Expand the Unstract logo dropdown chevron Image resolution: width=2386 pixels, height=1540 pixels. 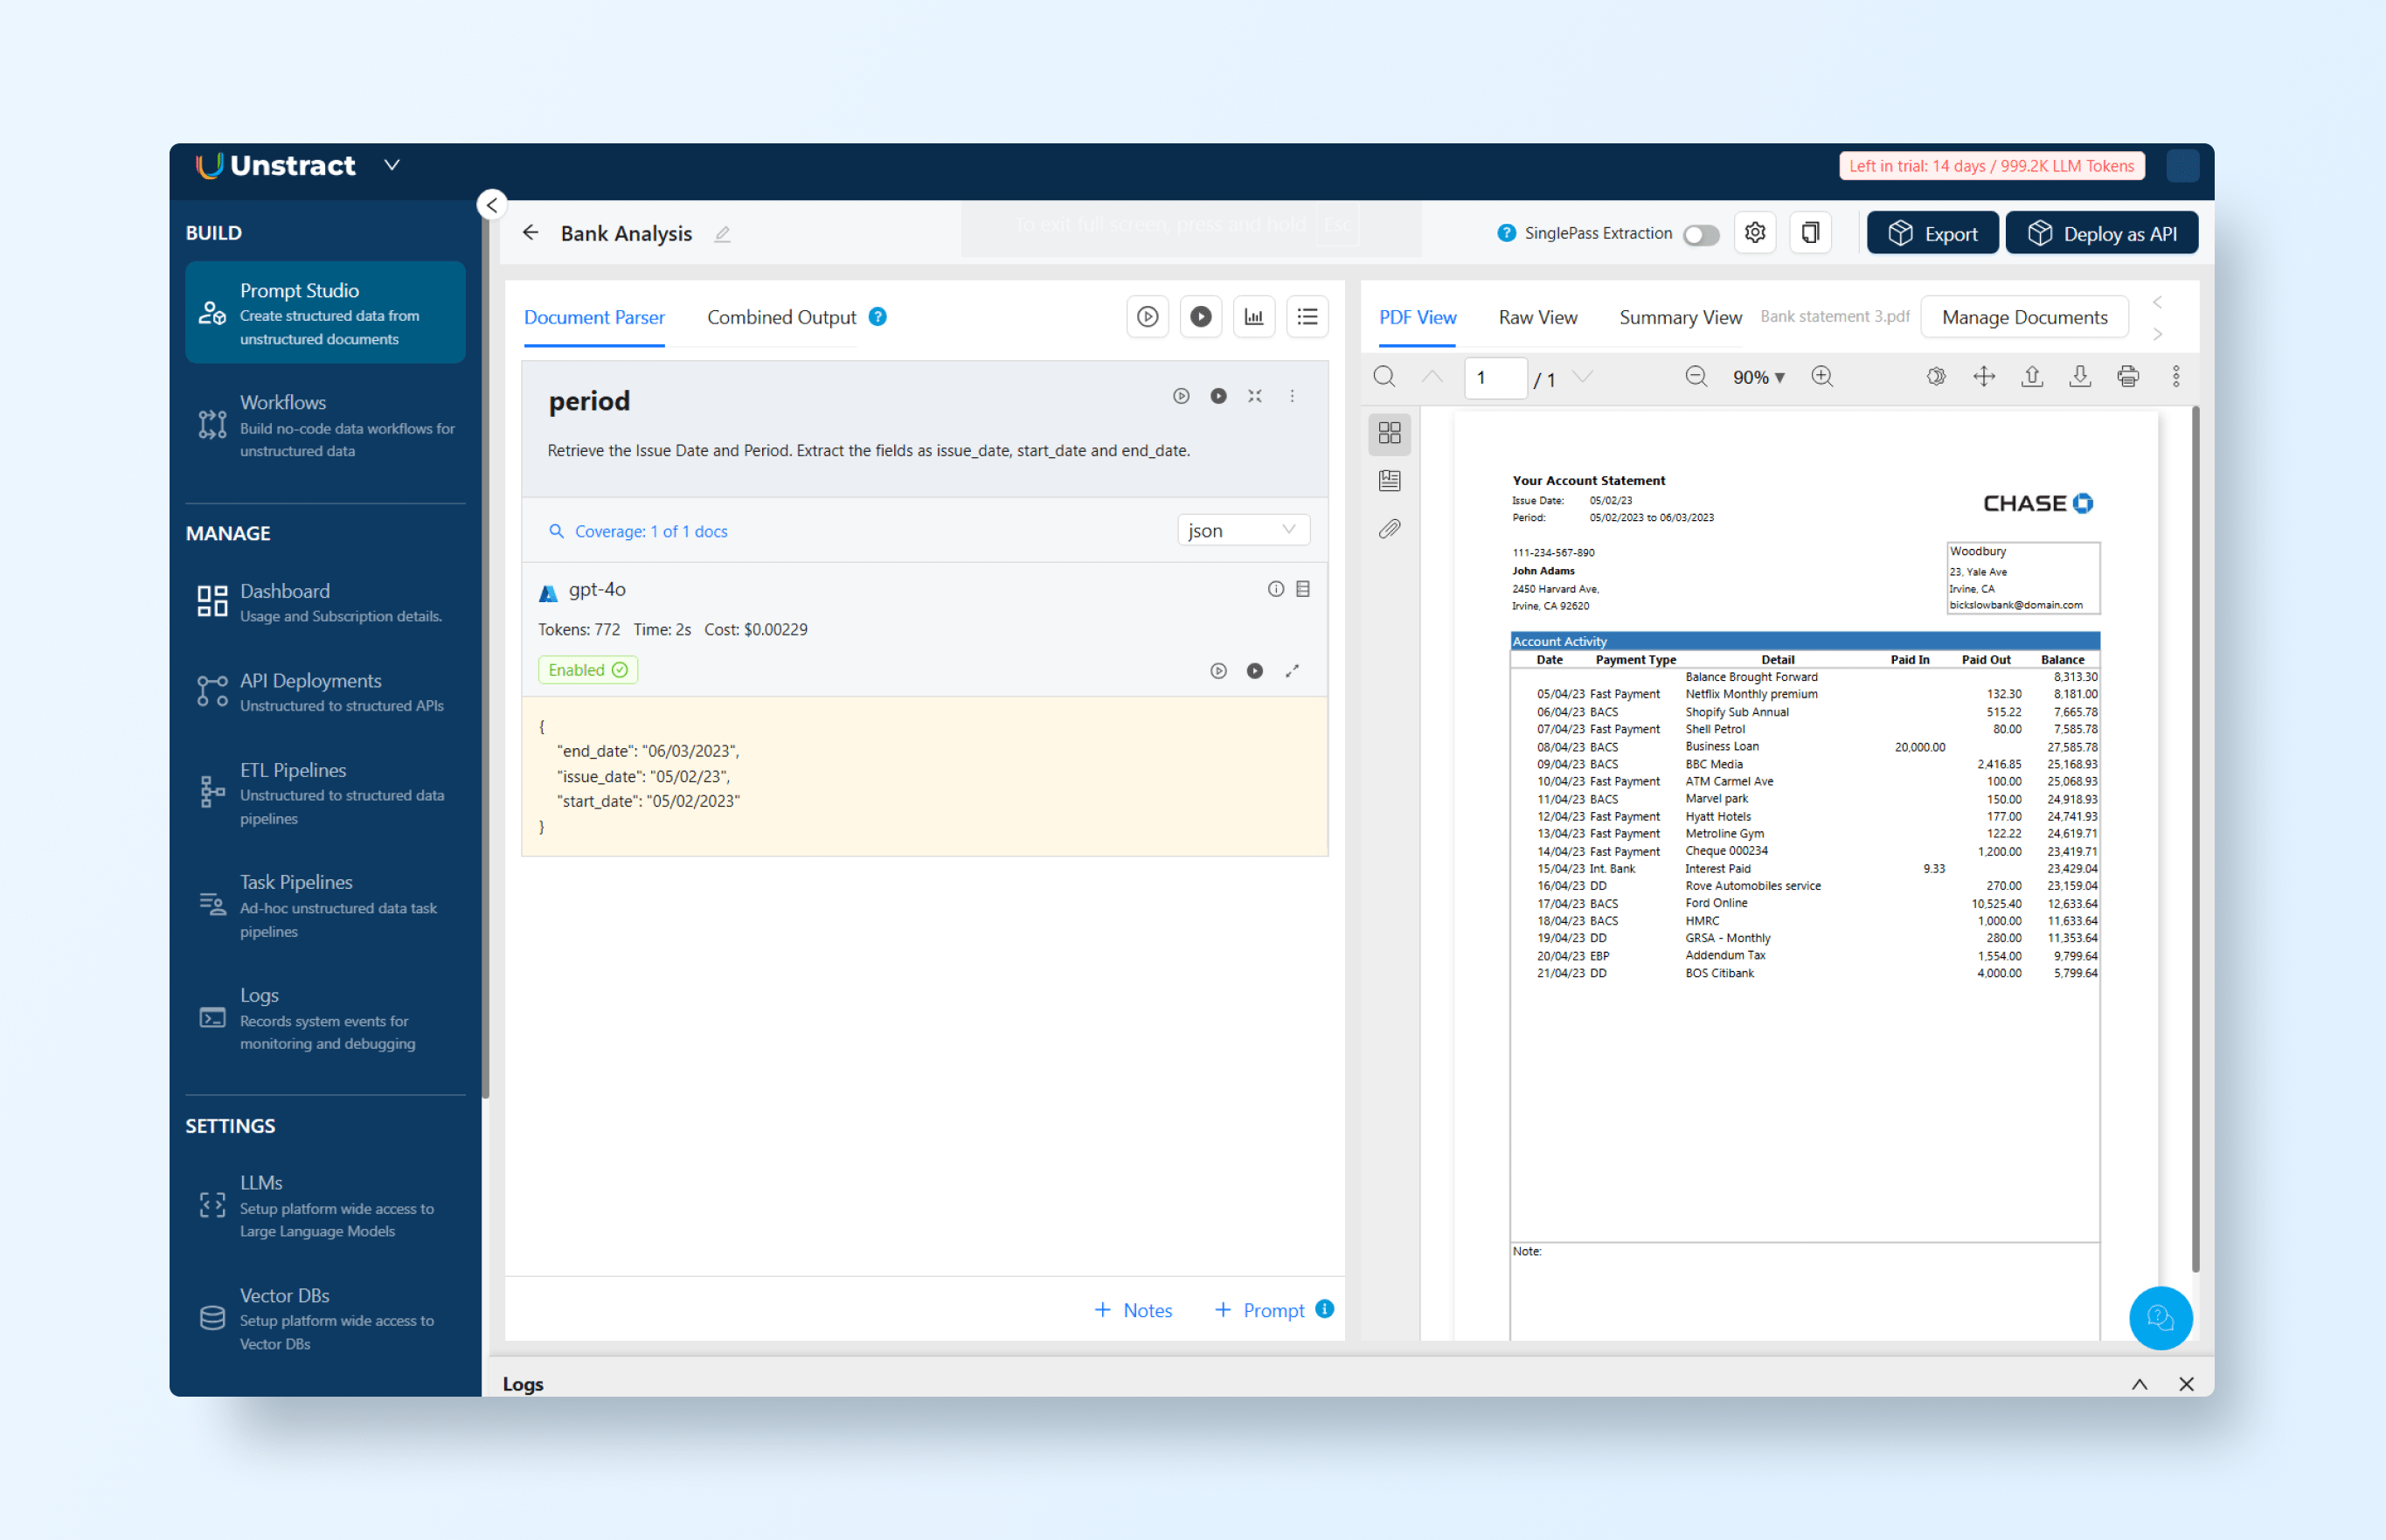click(x=392, y=165)
